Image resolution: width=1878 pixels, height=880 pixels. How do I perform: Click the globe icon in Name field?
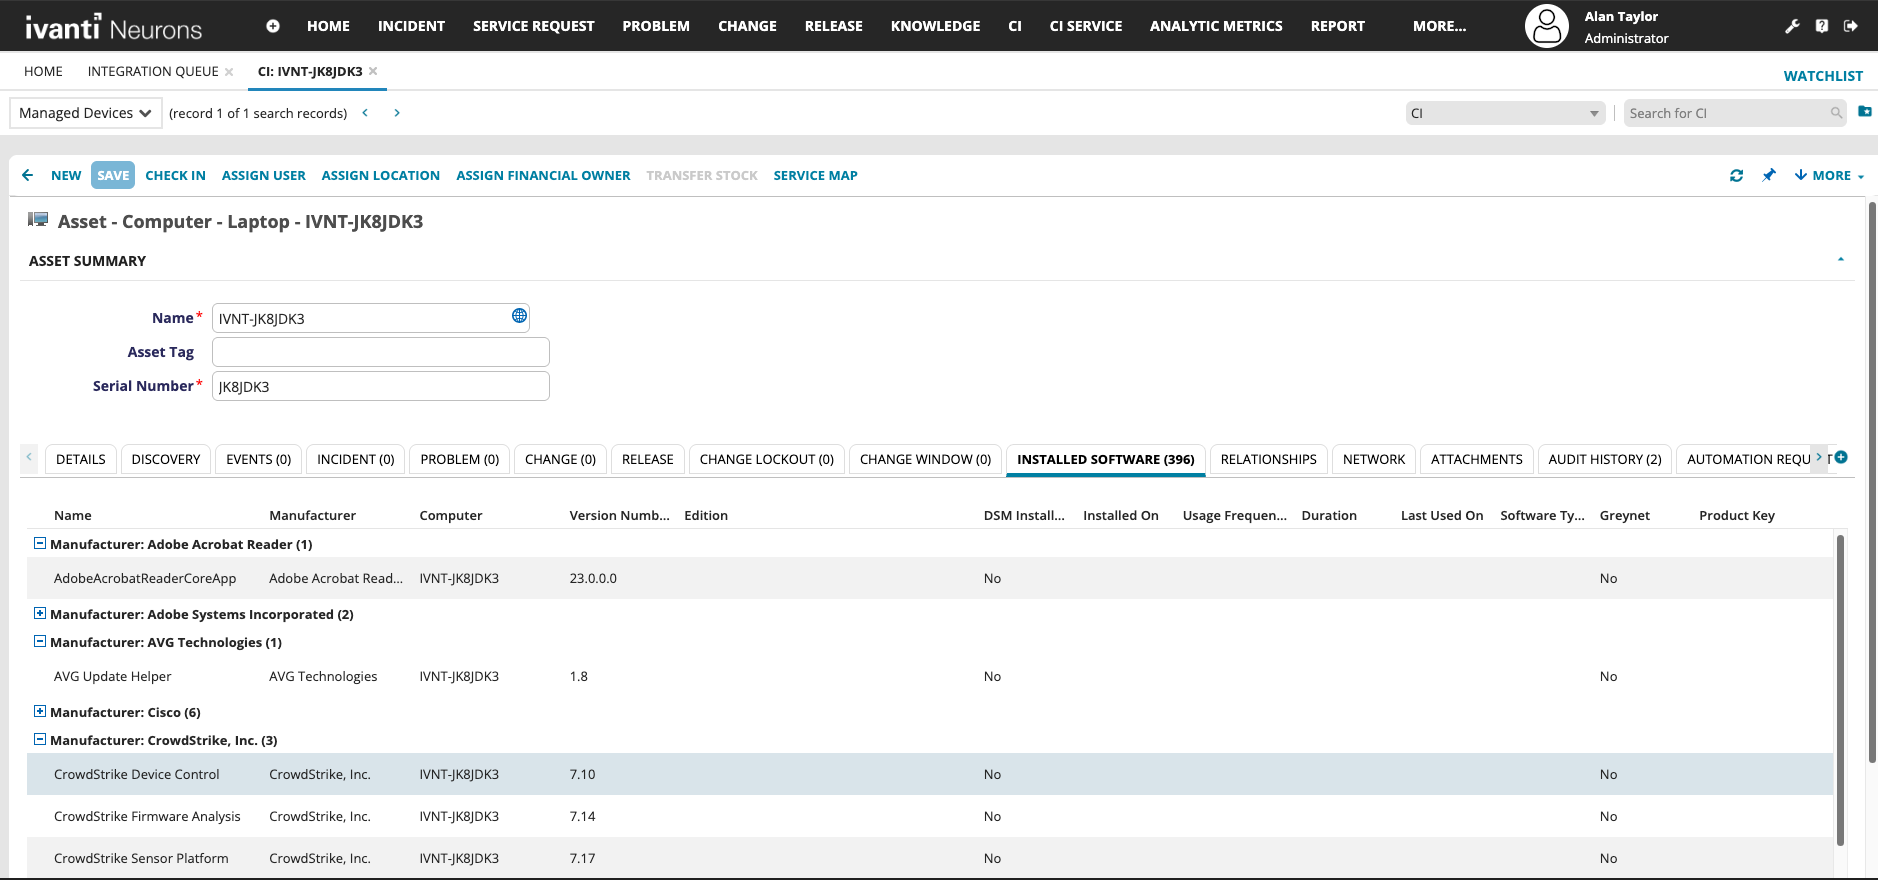click(519, 316)
